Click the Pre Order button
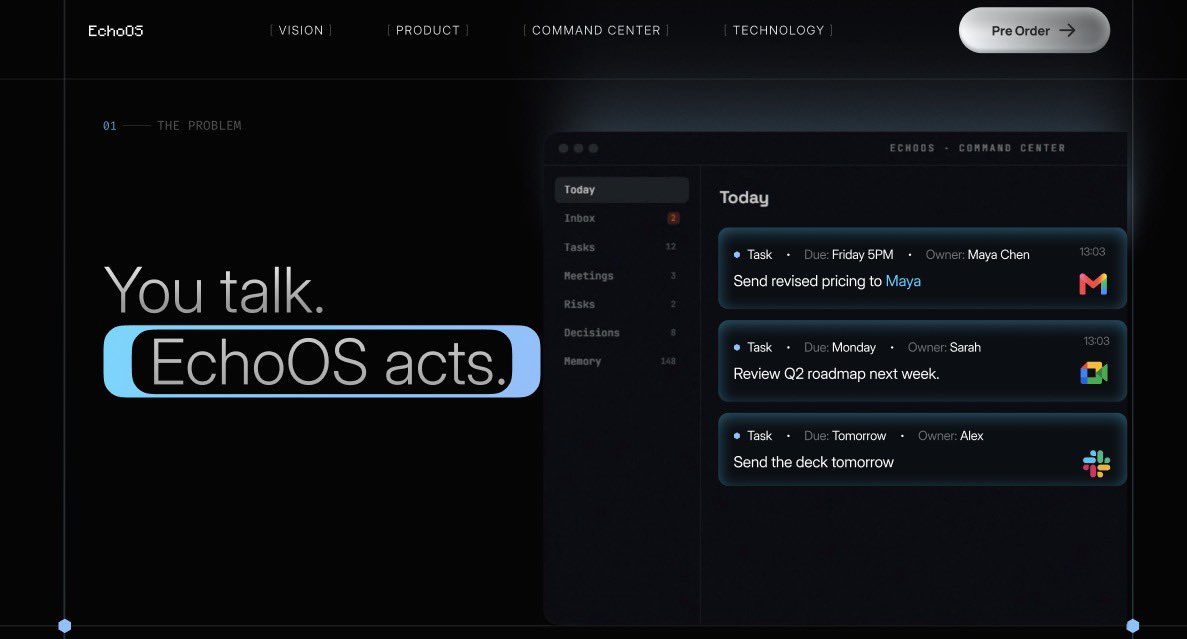 (x=1034, y=30)
